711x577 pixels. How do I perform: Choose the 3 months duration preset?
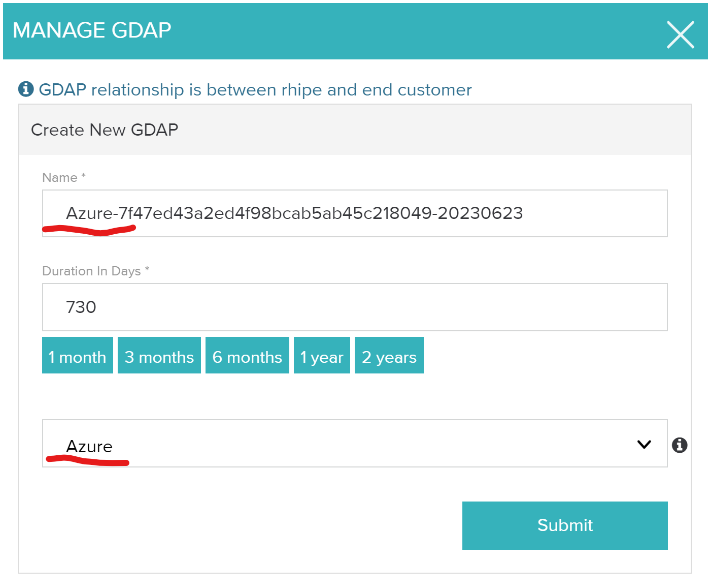point(159,357)
